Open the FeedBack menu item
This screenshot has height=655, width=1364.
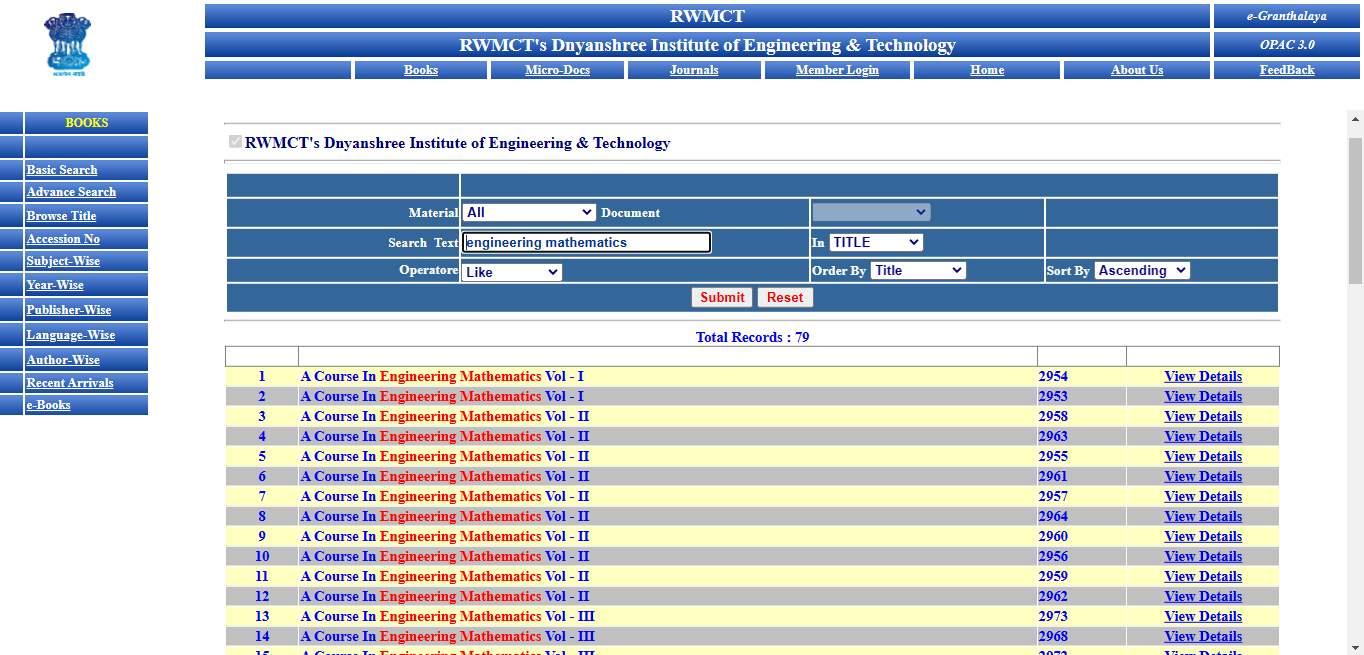tap(1287, 70)
